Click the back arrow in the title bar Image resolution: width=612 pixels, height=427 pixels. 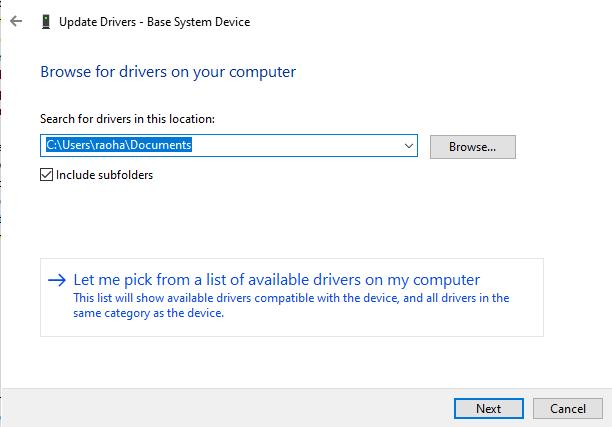pyautogui.click(x=15, y=22)
